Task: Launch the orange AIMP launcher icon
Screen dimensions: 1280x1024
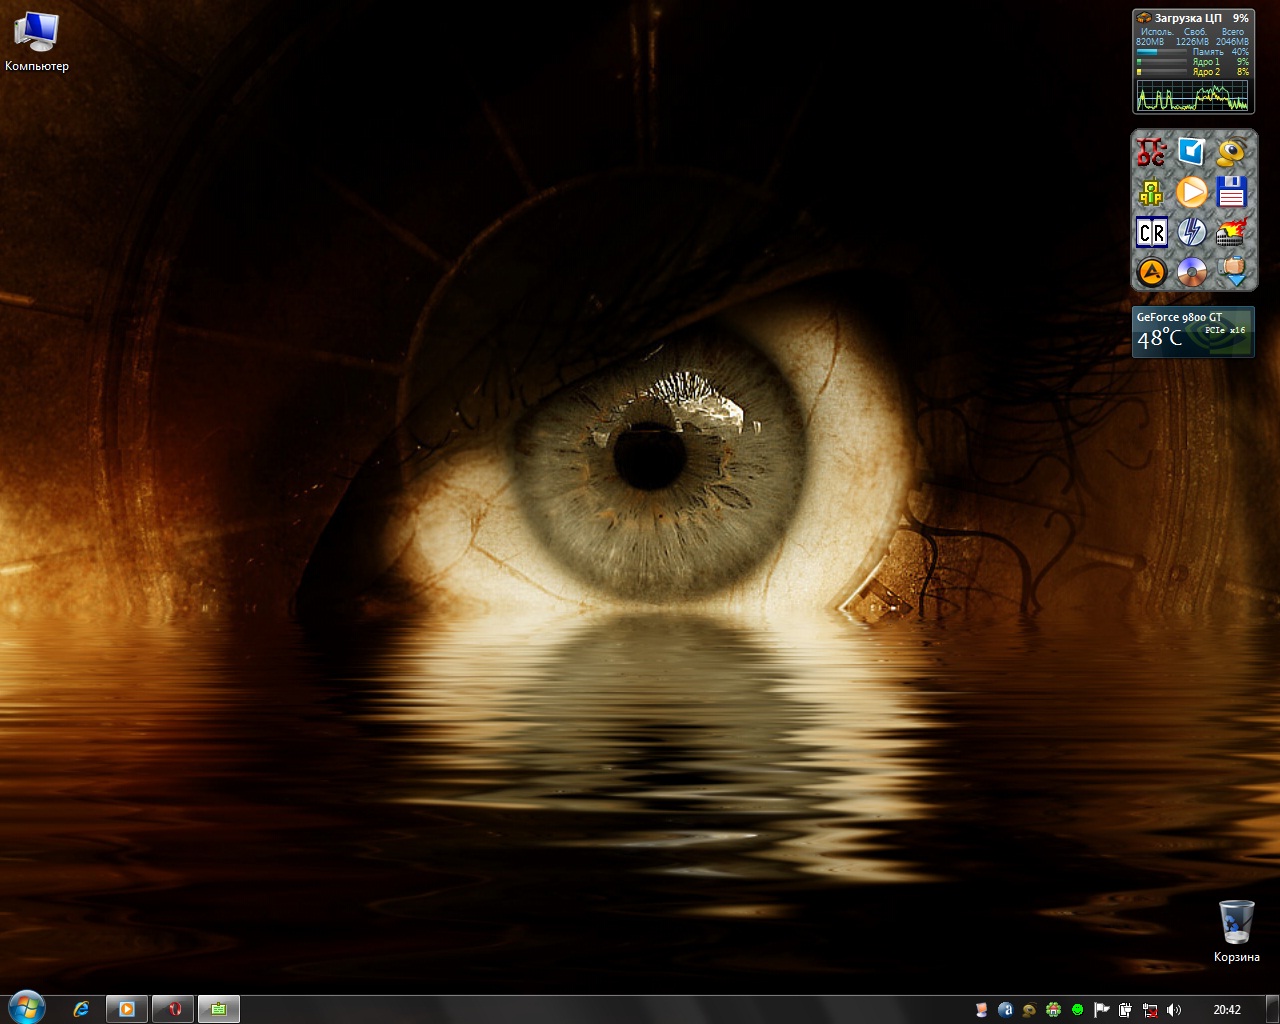Action: click(x=1151, y=271)
